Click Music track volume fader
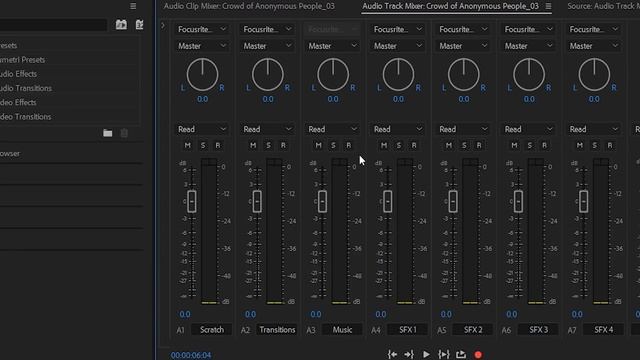 [322, 201]
